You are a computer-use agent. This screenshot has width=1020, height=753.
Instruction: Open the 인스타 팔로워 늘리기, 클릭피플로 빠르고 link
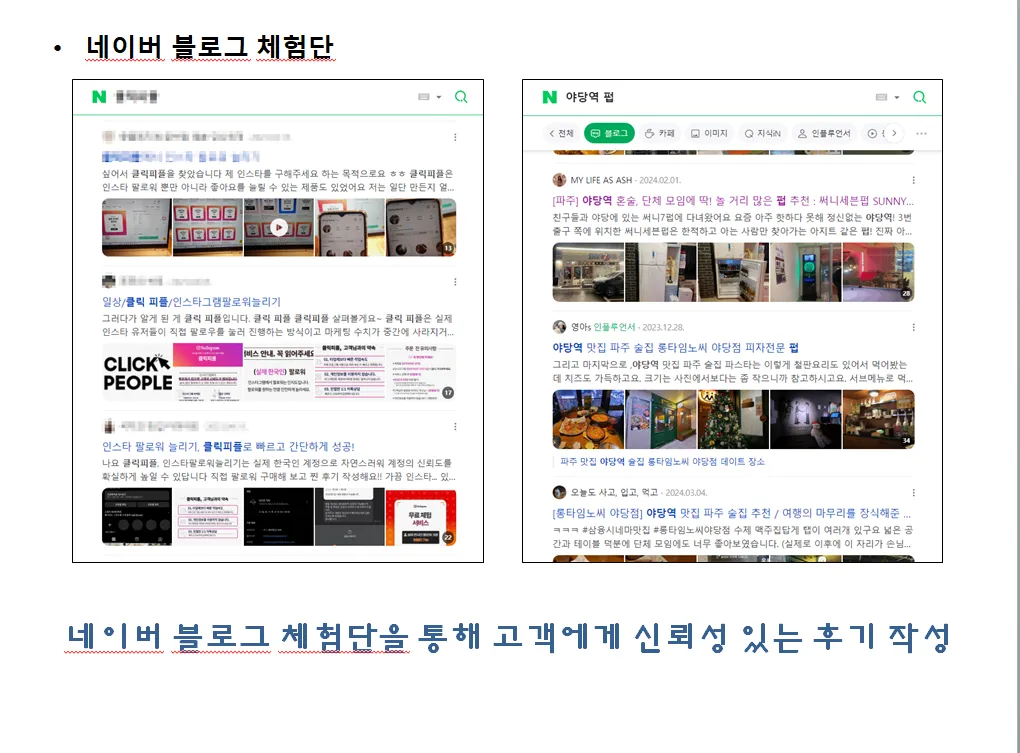[x=228, y=447]
